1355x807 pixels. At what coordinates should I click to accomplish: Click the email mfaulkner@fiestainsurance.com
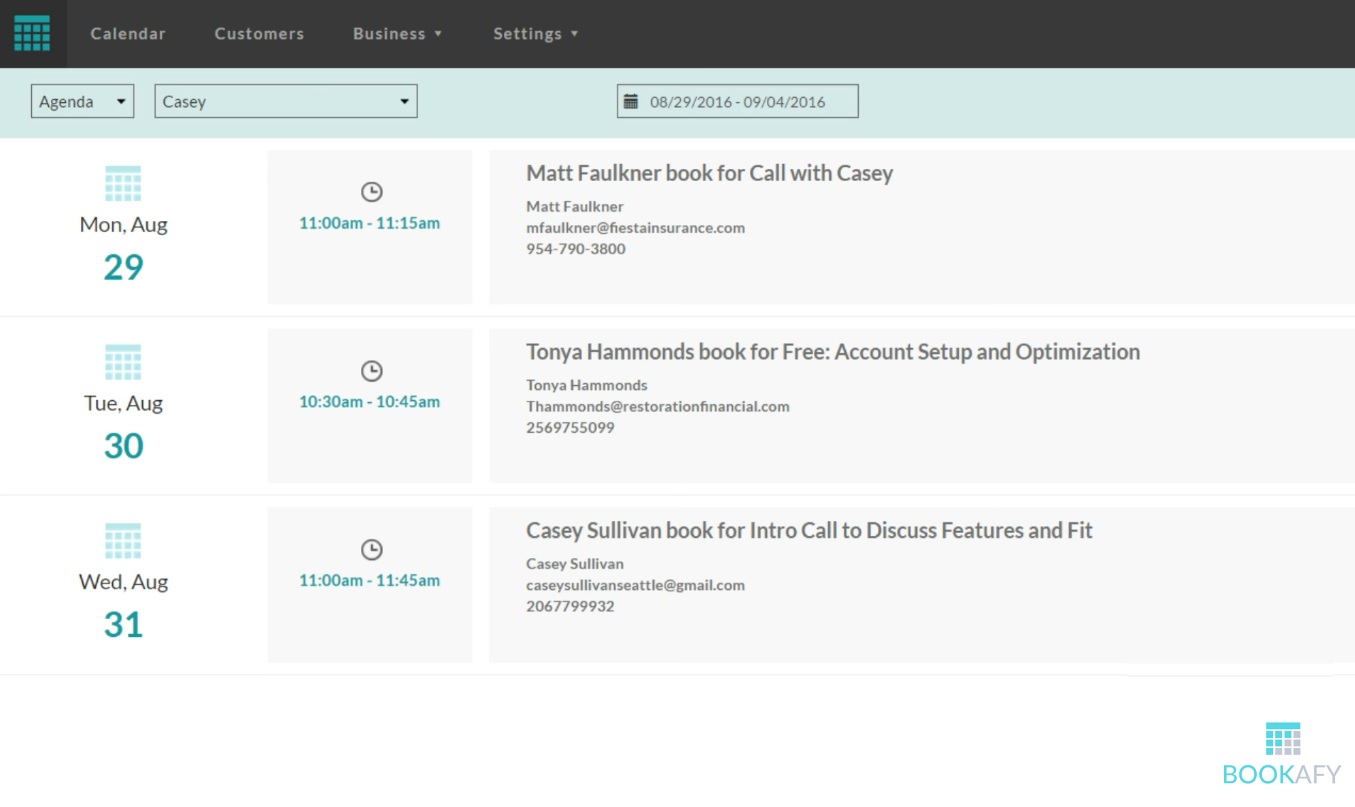point(635,228)
